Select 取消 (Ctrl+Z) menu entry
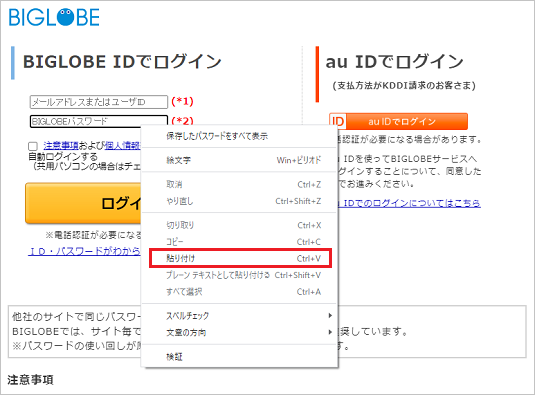The width and height of the screenshot is (535, 395). (239, 184)
